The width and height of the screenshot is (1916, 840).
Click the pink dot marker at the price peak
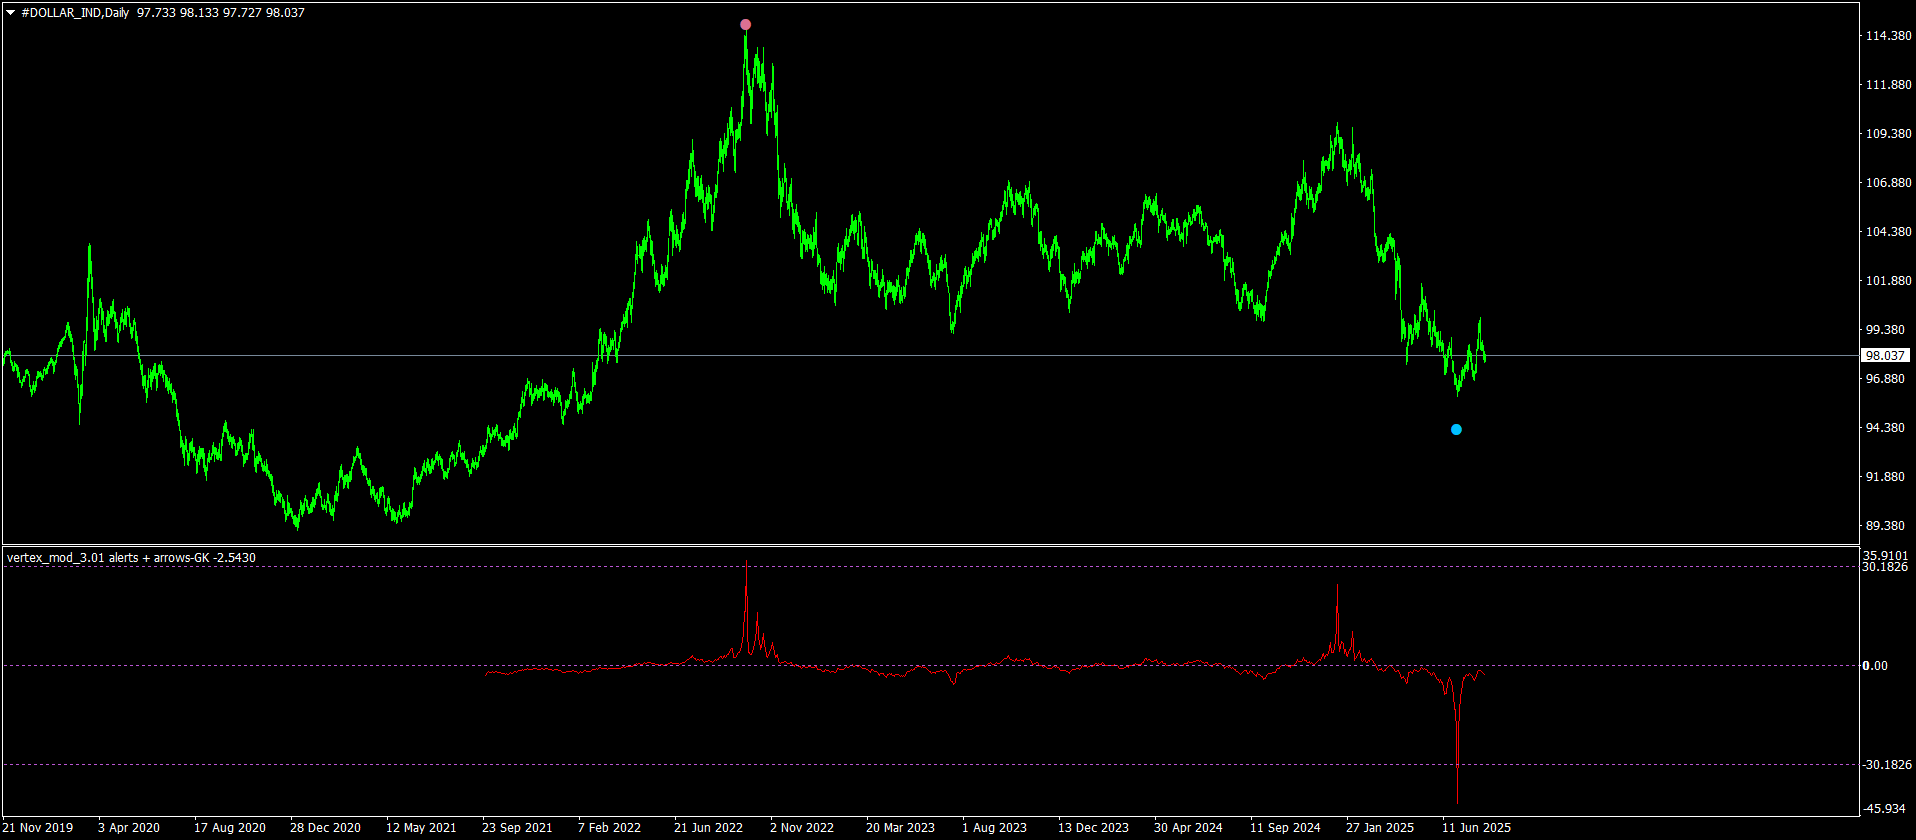(x=745, y=24)
